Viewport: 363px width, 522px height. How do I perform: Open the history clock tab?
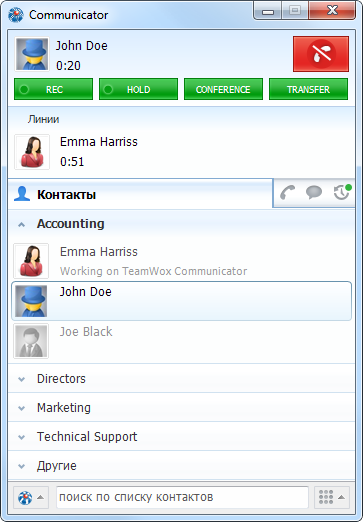coord(342,192)
